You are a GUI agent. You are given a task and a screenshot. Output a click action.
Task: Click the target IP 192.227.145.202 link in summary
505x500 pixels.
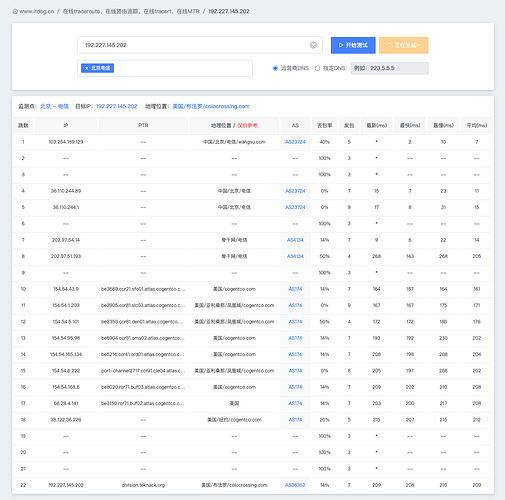[117, 106]
